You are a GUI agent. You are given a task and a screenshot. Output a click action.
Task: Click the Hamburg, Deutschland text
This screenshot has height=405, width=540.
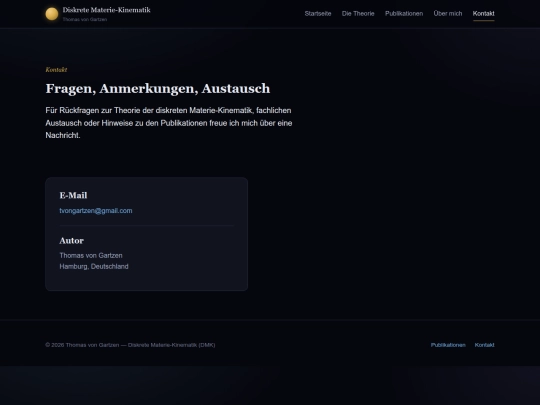(94, 267)
